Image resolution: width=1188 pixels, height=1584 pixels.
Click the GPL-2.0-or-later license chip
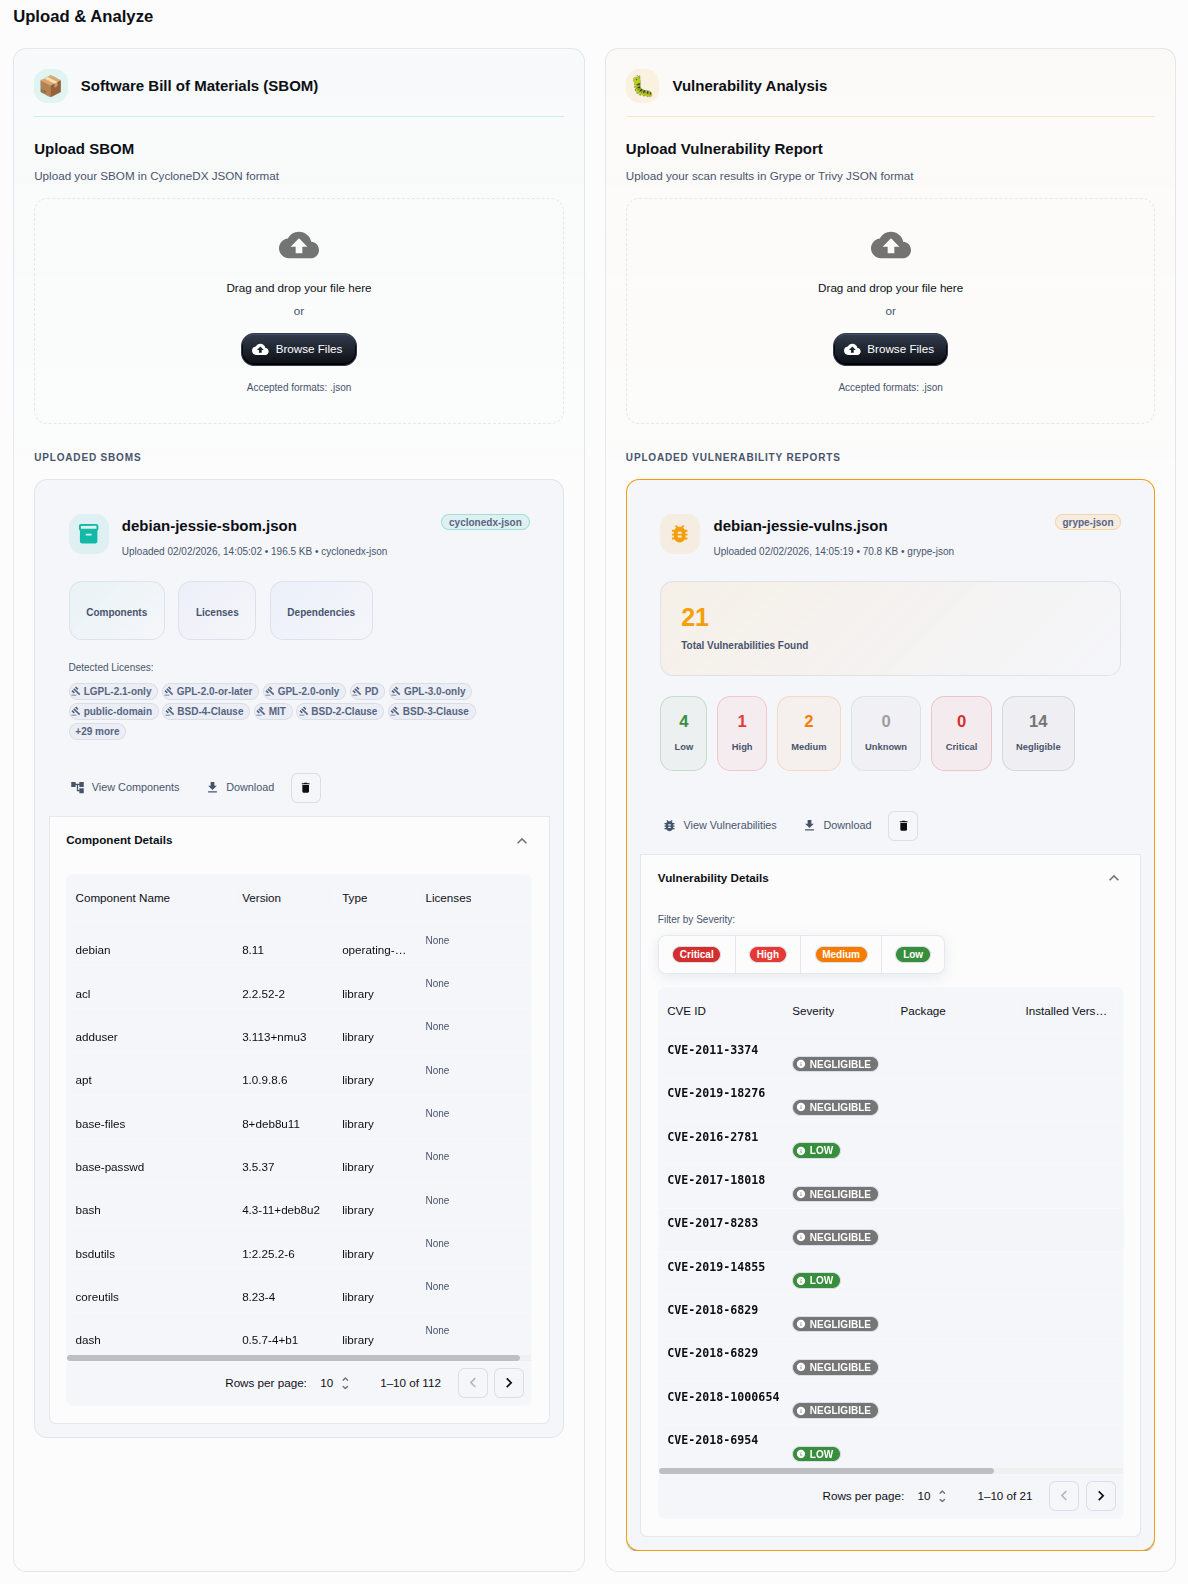pyautogui.click(x=209, y=691)
